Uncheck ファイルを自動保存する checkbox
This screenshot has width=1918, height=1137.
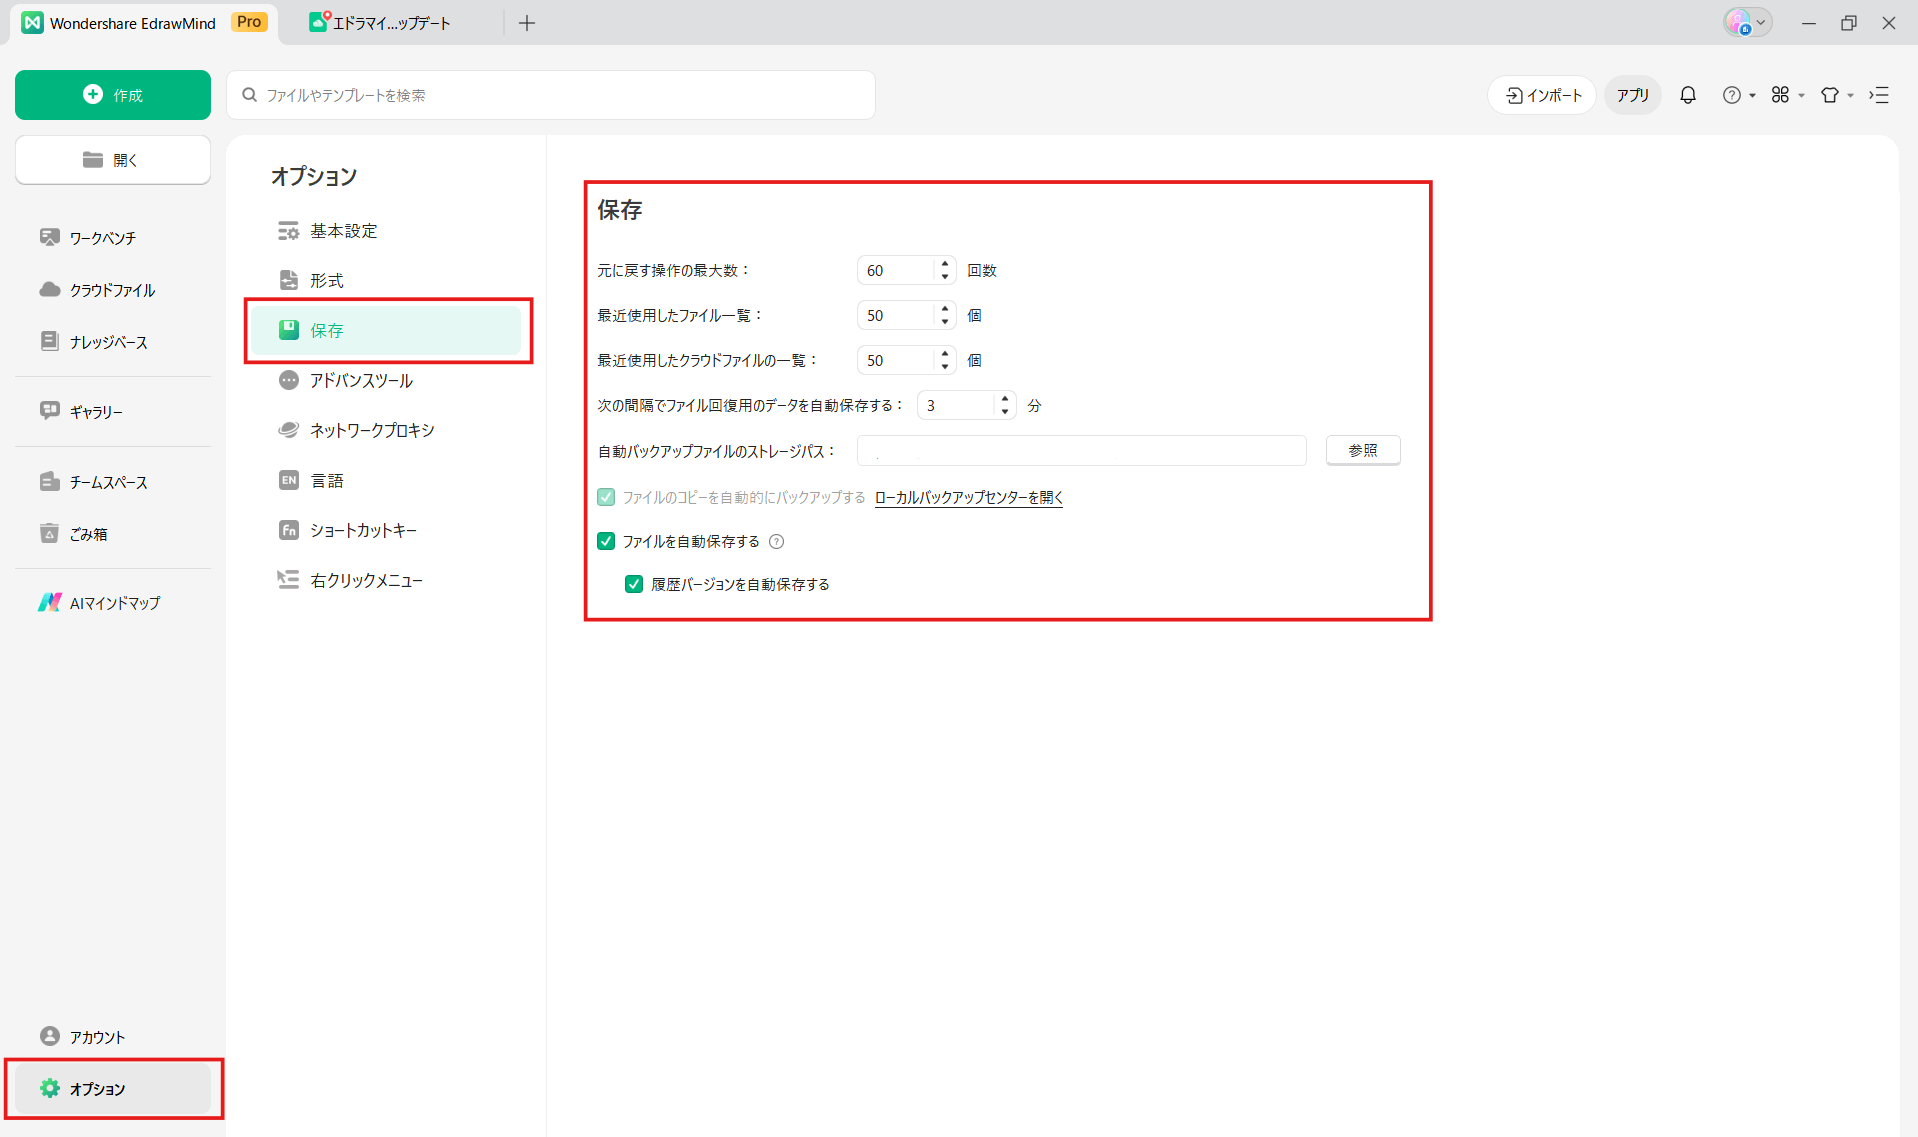tap(606, 542)
